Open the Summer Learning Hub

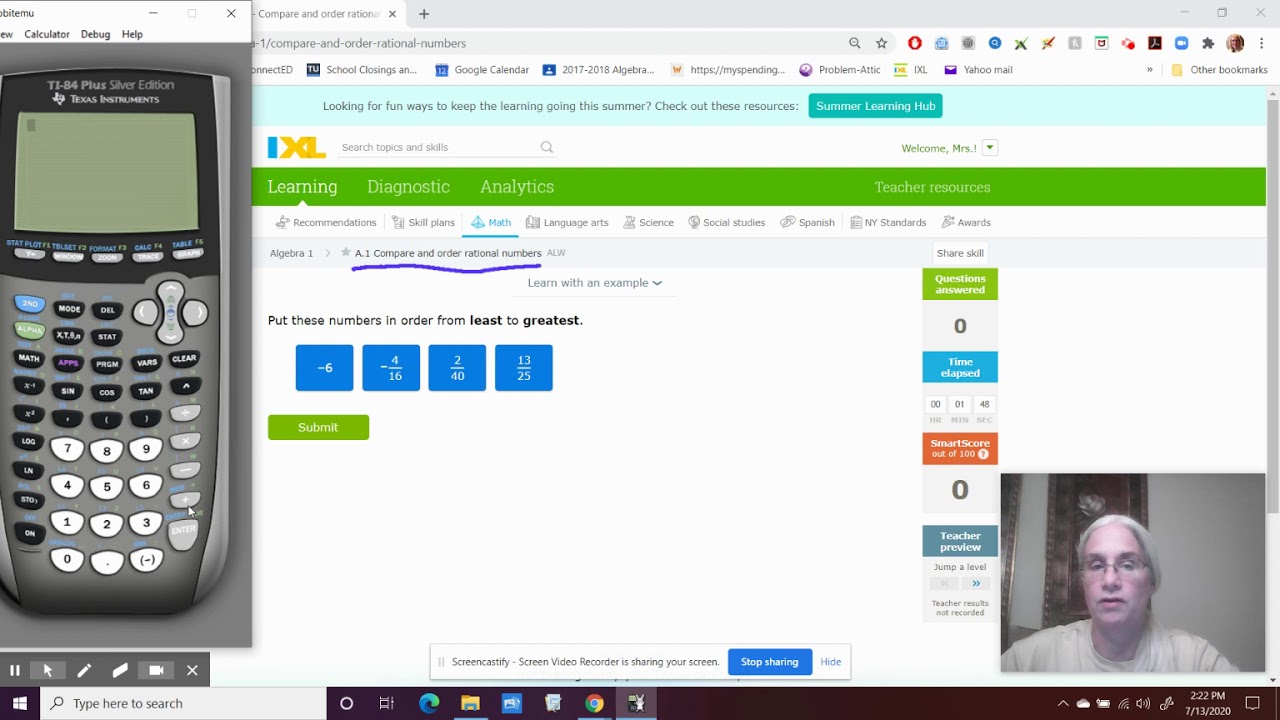[876, 106]
